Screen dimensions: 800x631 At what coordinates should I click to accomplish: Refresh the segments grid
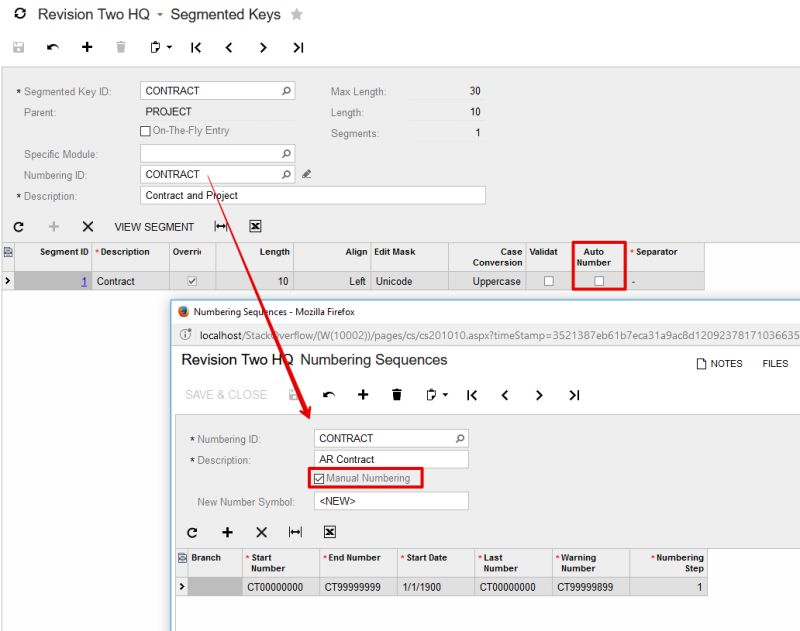pyautogui.click(x=19, y=226)
